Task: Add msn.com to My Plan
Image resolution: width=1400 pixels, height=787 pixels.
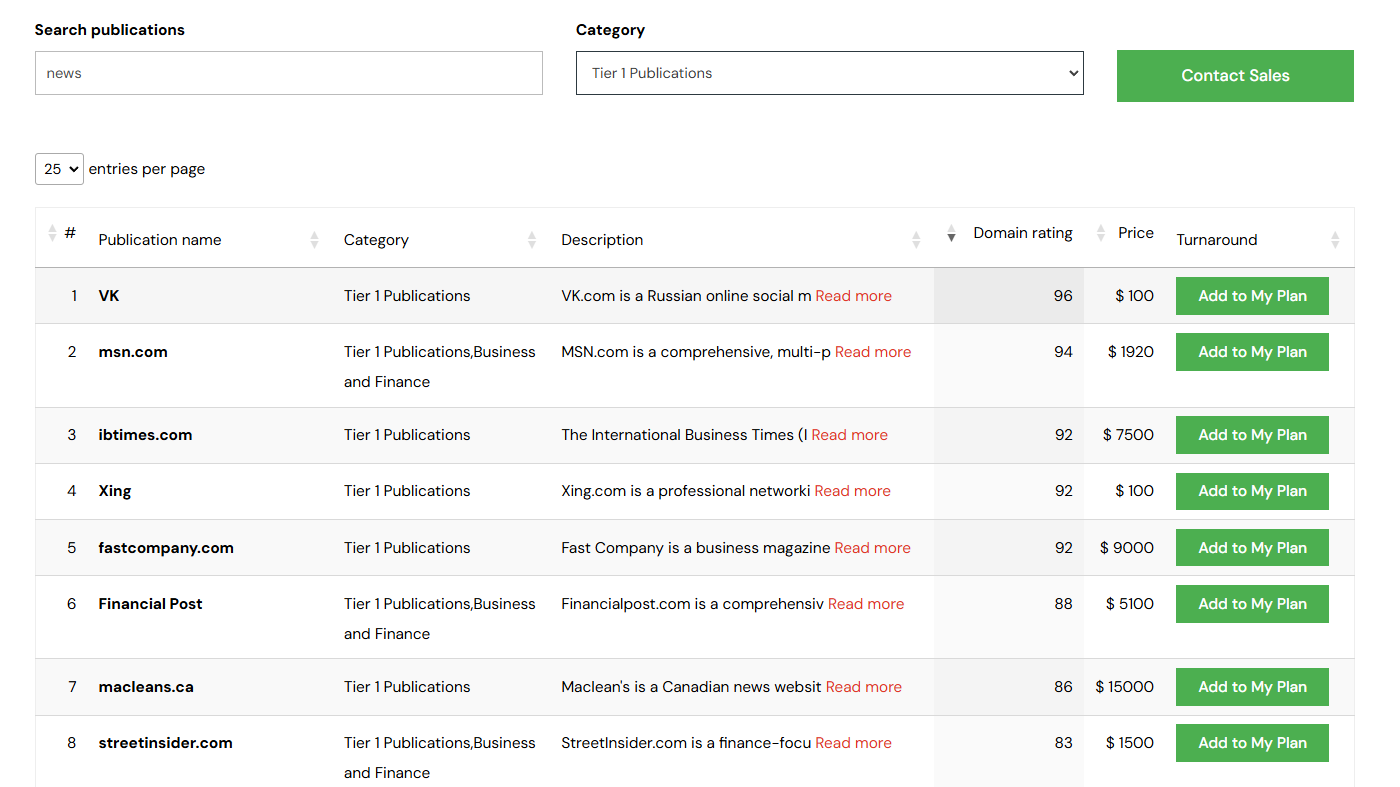Action: (1251, 352)
